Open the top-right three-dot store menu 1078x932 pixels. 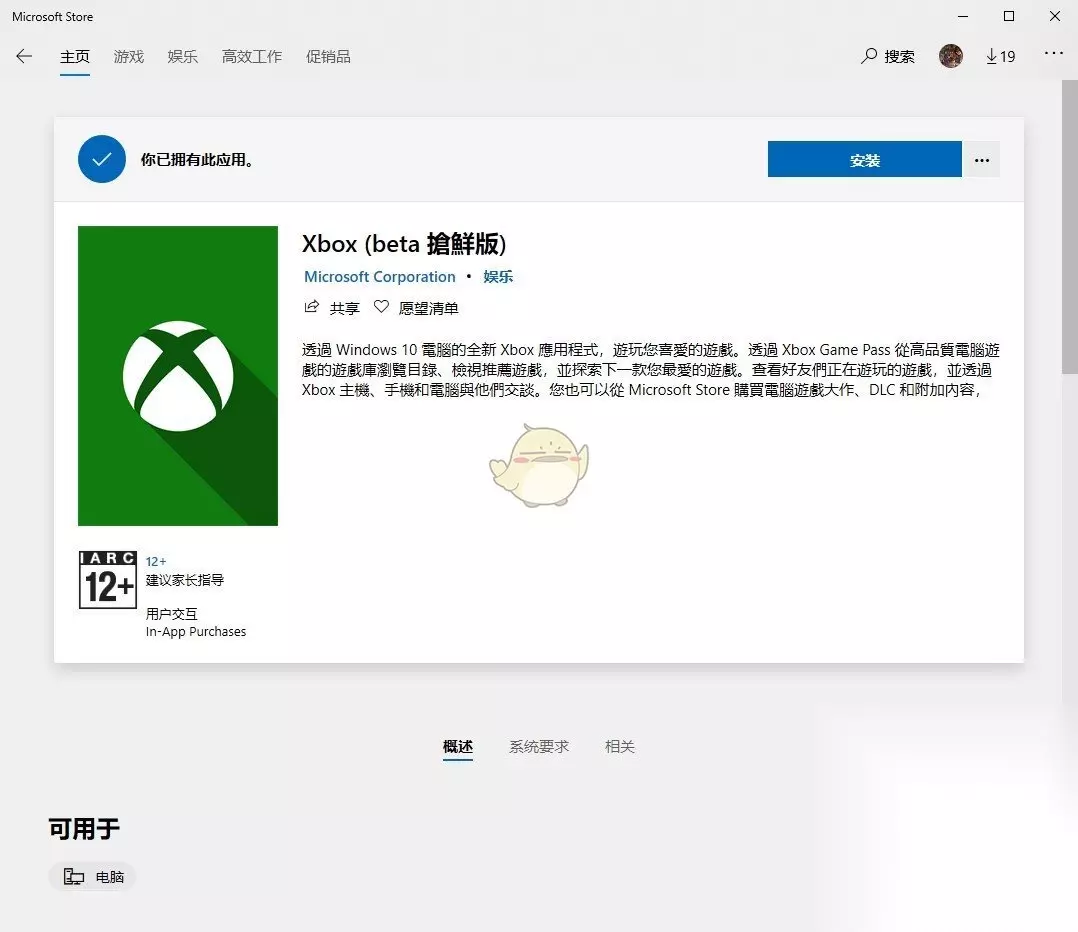[x=1053, y=53]
